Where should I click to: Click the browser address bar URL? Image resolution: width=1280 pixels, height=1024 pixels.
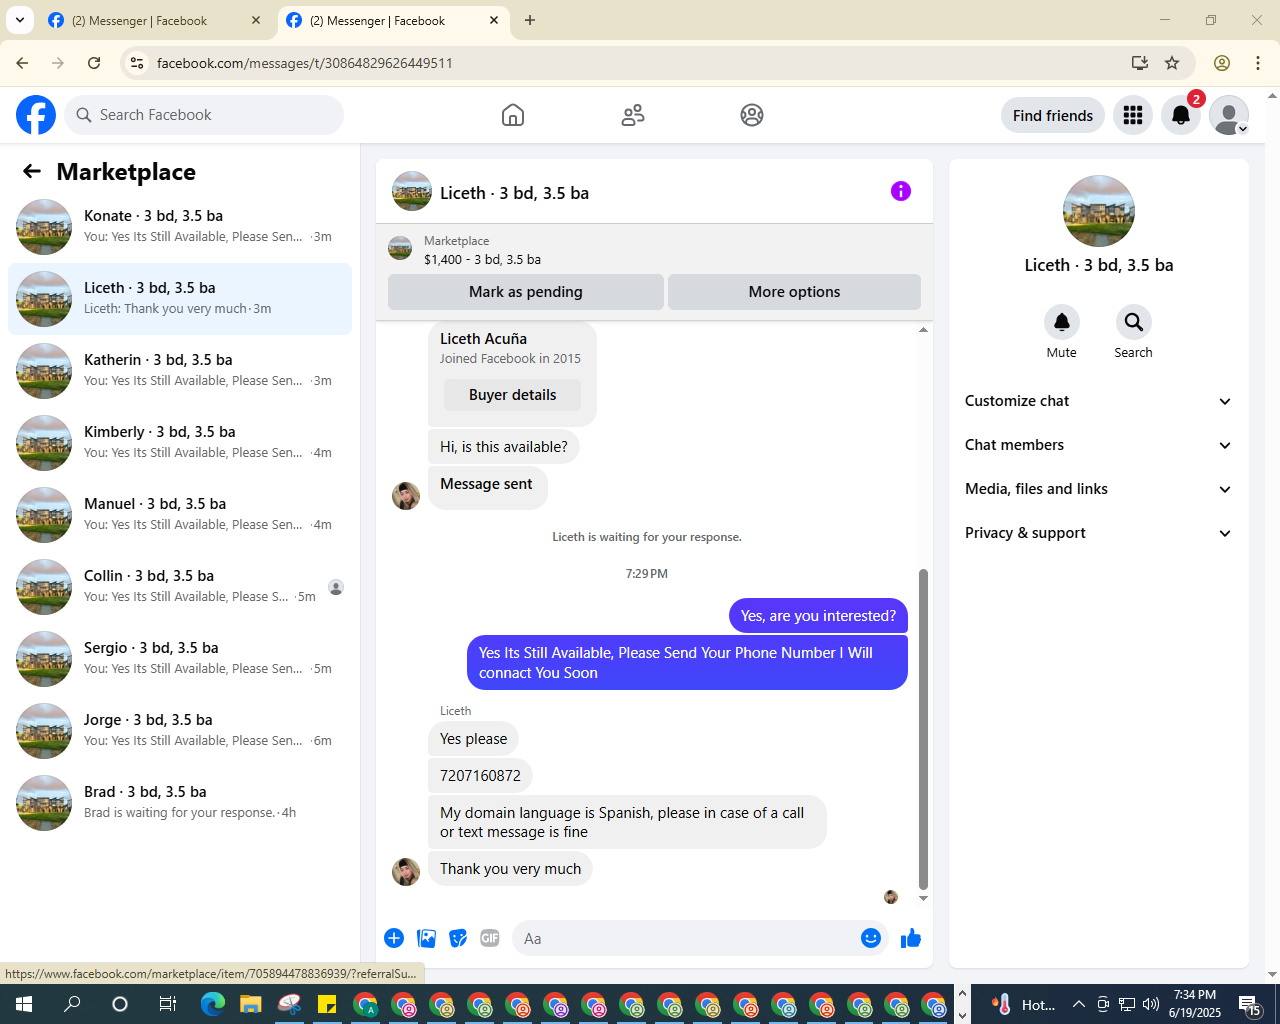tap(305, 63)
